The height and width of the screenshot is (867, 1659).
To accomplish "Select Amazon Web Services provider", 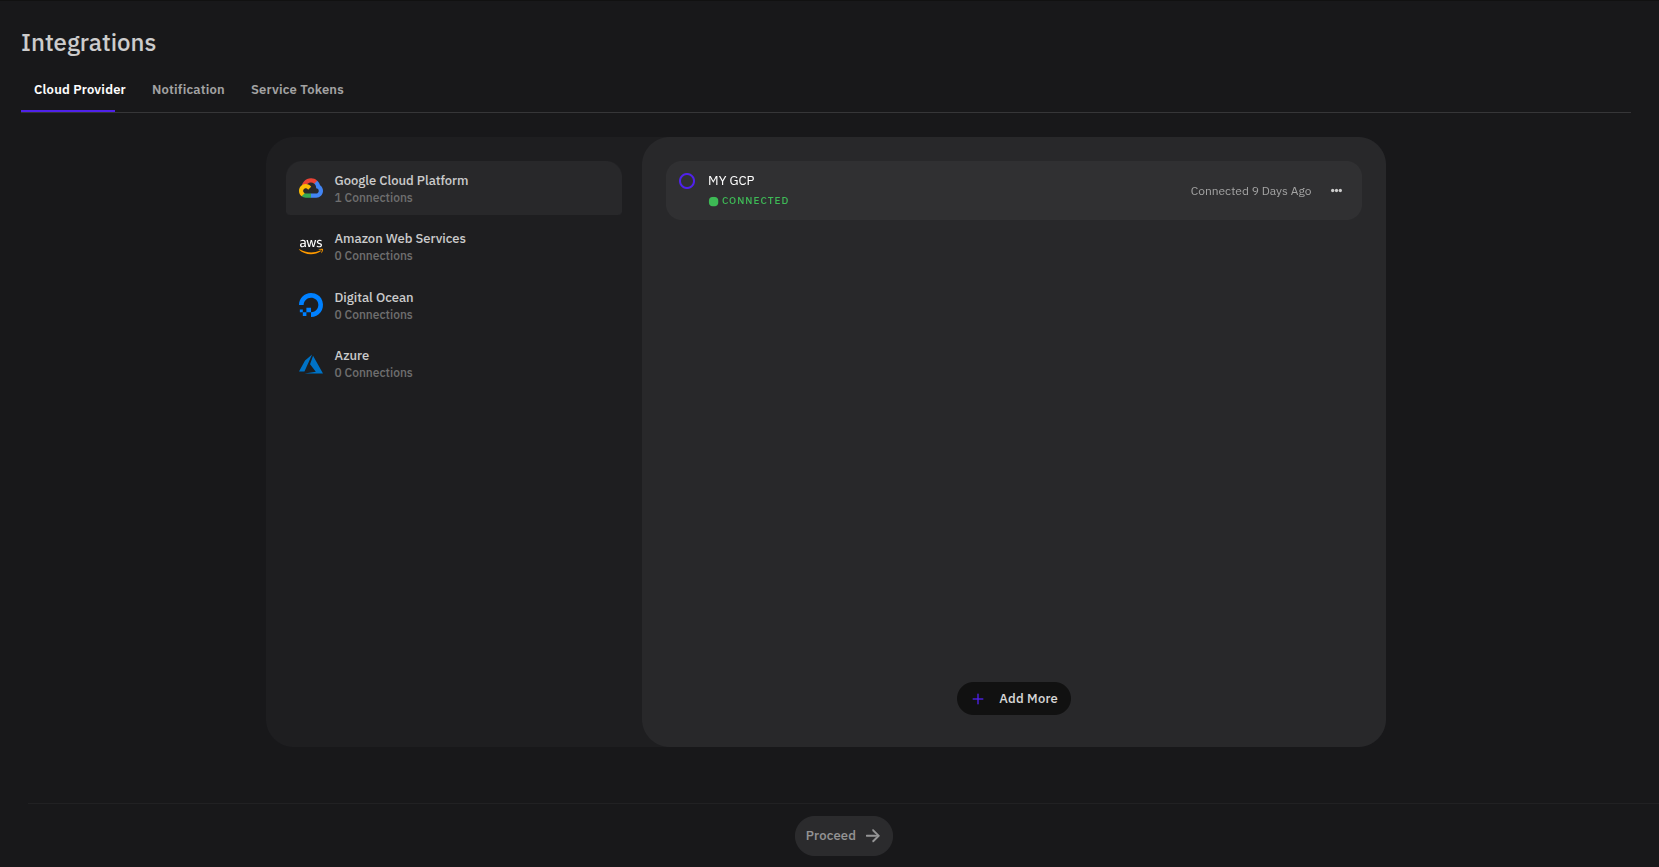I will (x=454, y=246).
